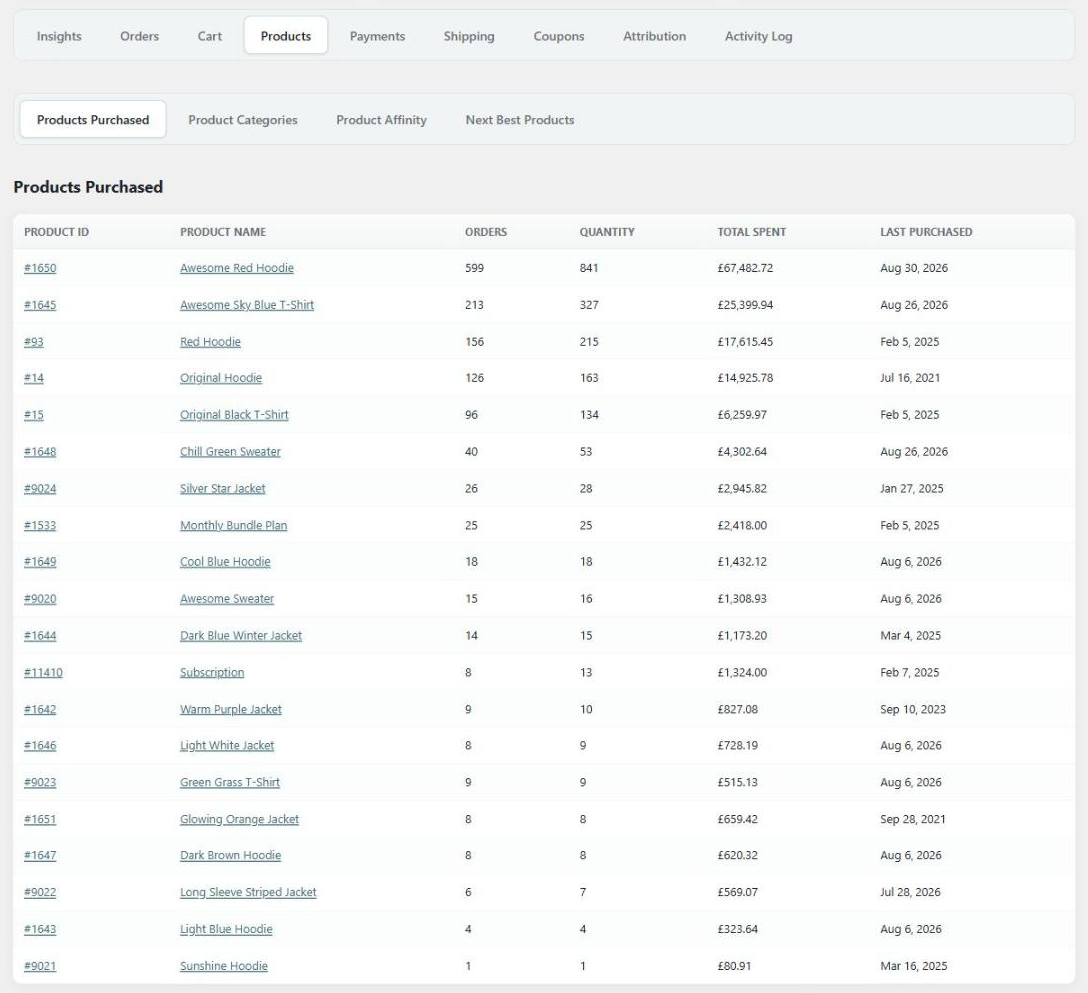Open product ID #9021
Screen dimensions: 1088x993
[40, 965]
